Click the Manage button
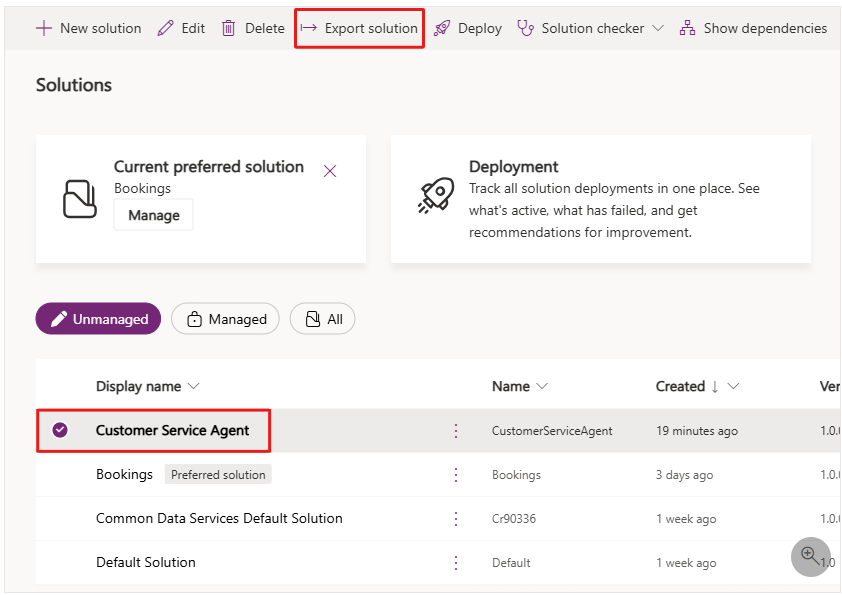Image resolution: width=842 pixels, height=595 pixels. (154, 215)
